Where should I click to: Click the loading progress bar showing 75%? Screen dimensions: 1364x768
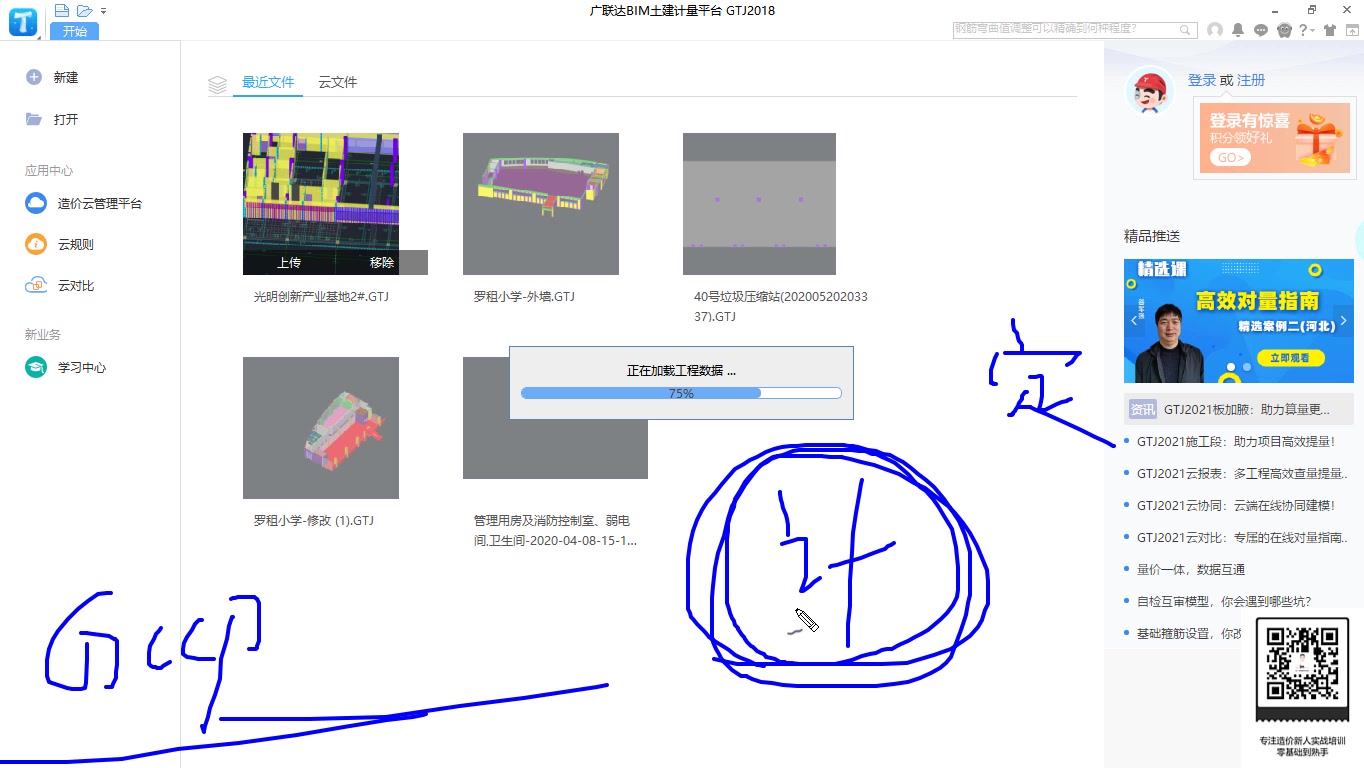pyautogui.click(x=681, y=393)
